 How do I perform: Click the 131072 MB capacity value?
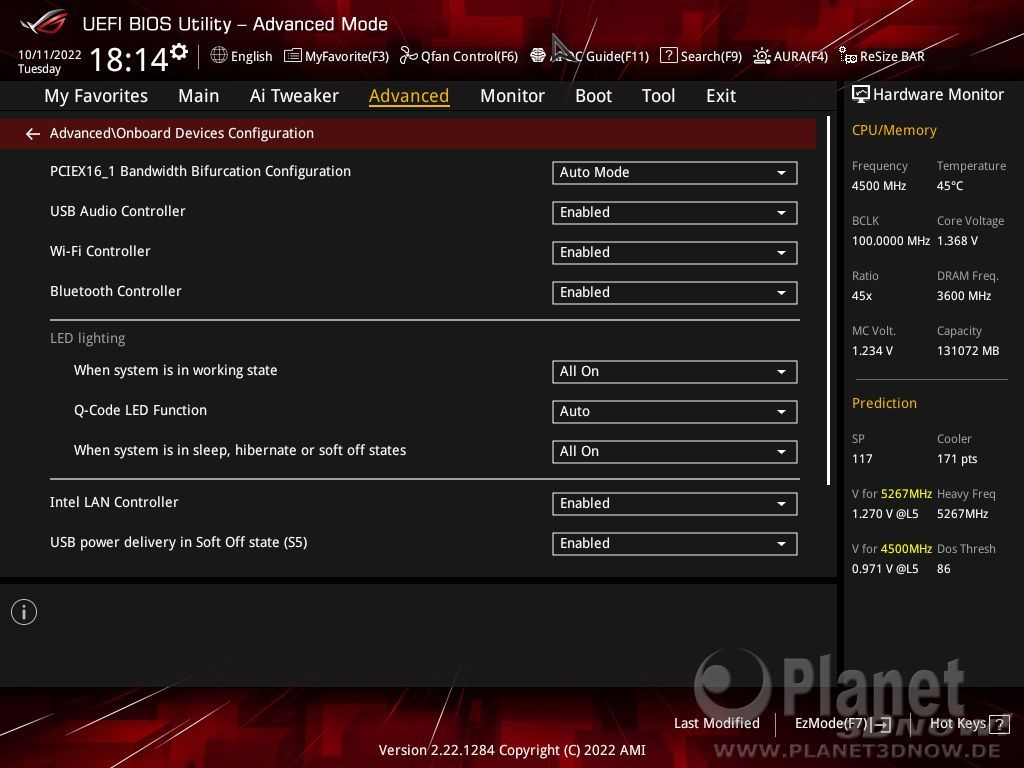tap(968, 351)
